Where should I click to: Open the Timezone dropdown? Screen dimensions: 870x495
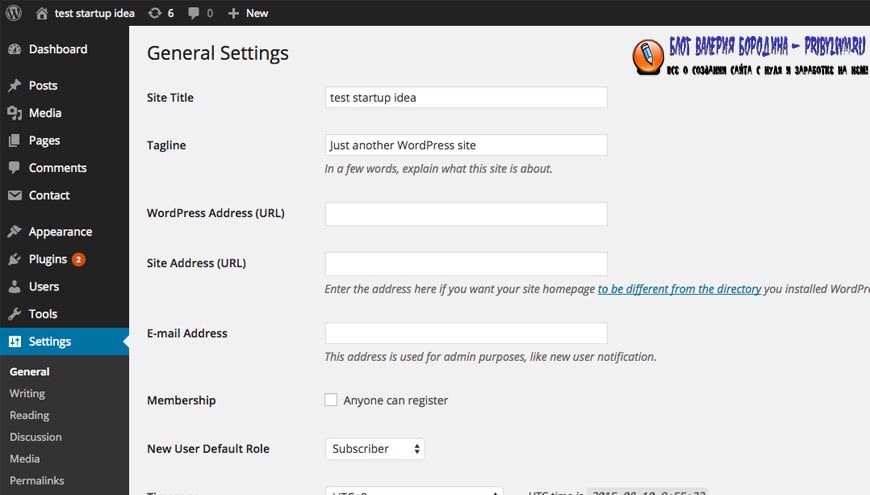(x=414, y=491)
